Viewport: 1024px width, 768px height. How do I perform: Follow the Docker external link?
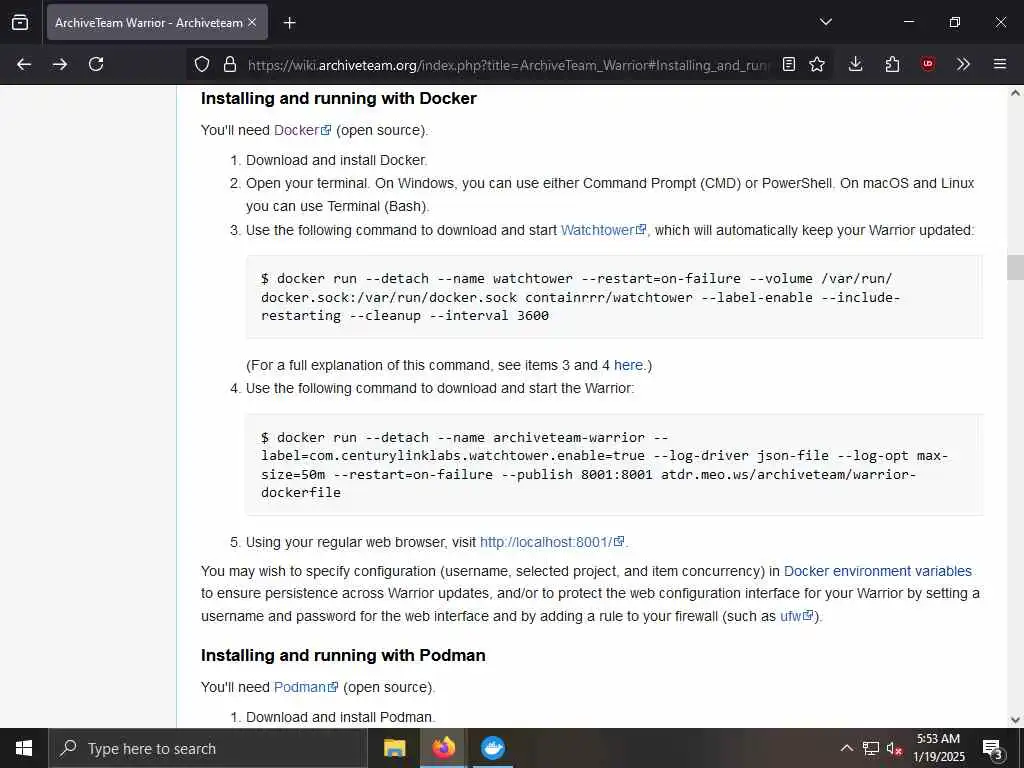tap(302, 130)
